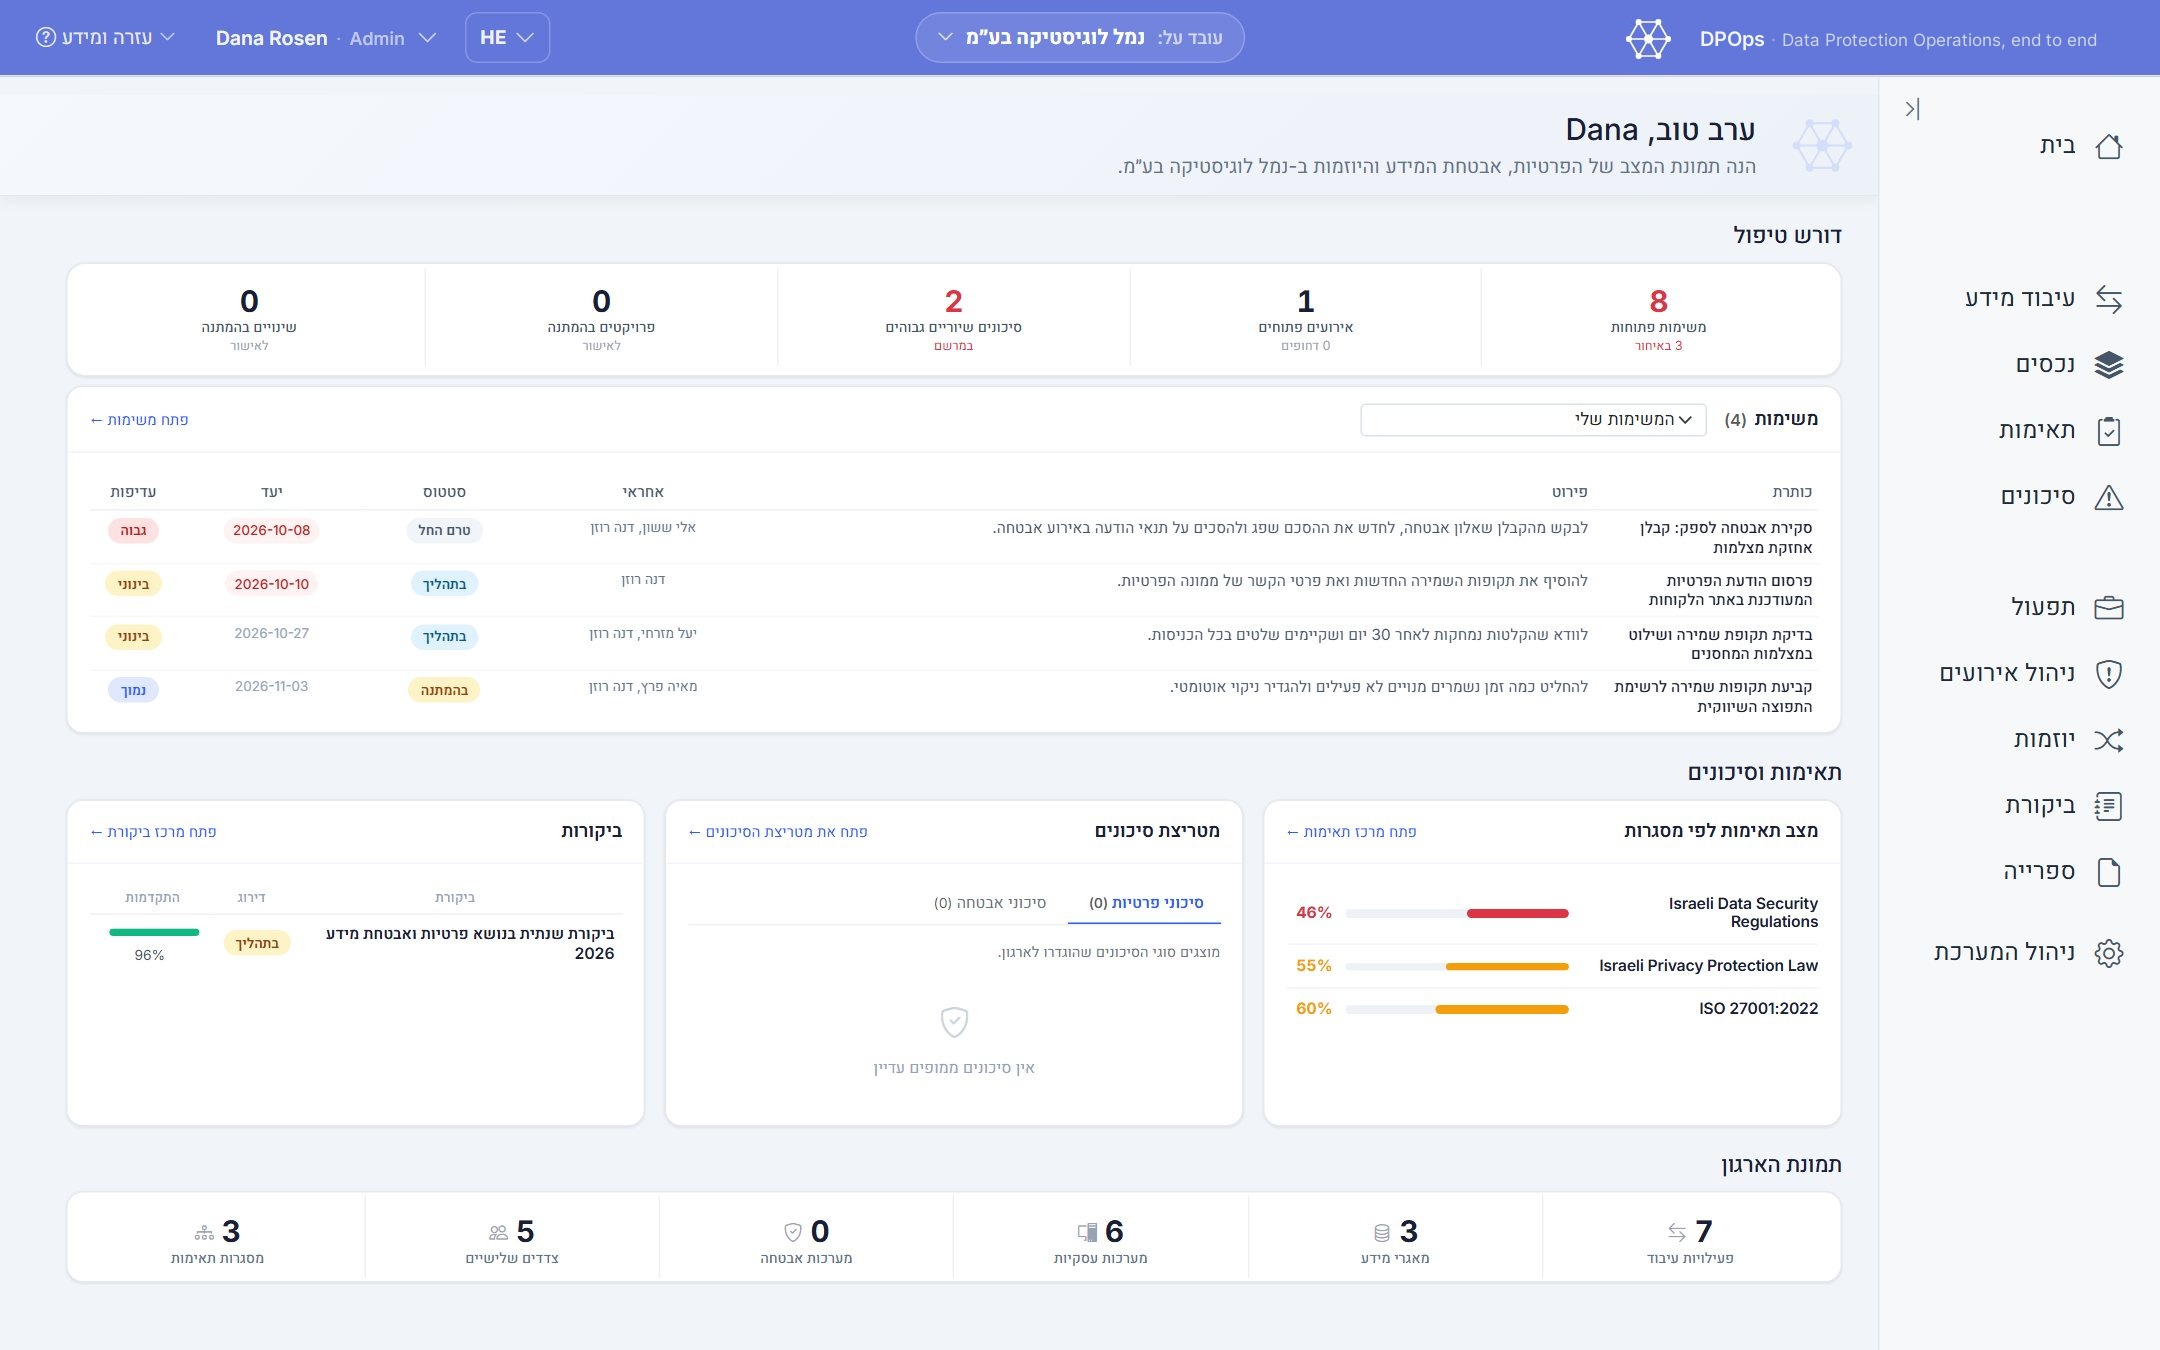Screen dimensions: 2160x1350
Task: Click the third parties (צדדים שלישיים) people icon
Action: (x=498, y=1233)
